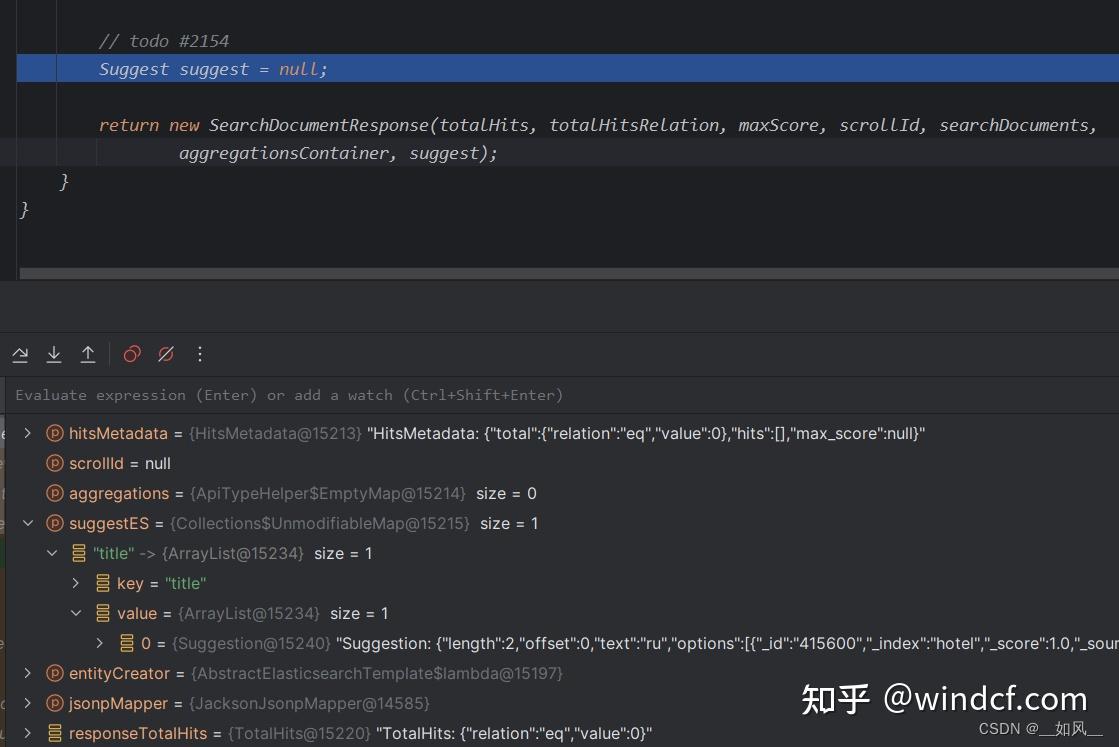The width and height of the screenshot is (1119, 747).
Task: Select the highlighted Suggest suggest code line
Action: [x=212, y=68]
